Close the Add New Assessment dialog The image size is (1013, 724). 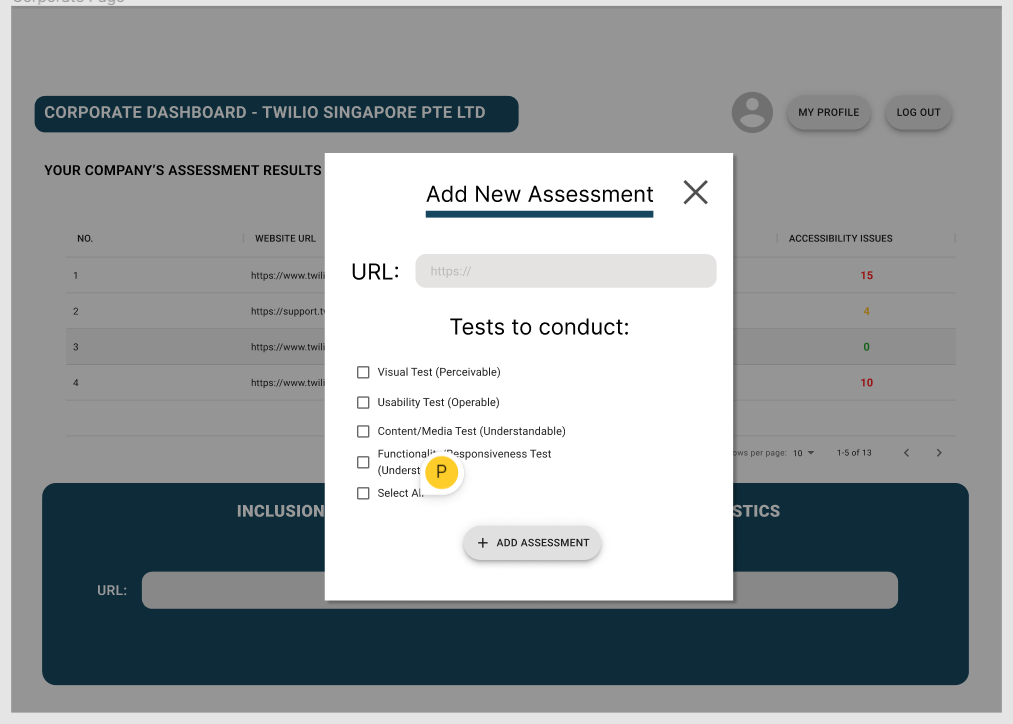(695, 192)
